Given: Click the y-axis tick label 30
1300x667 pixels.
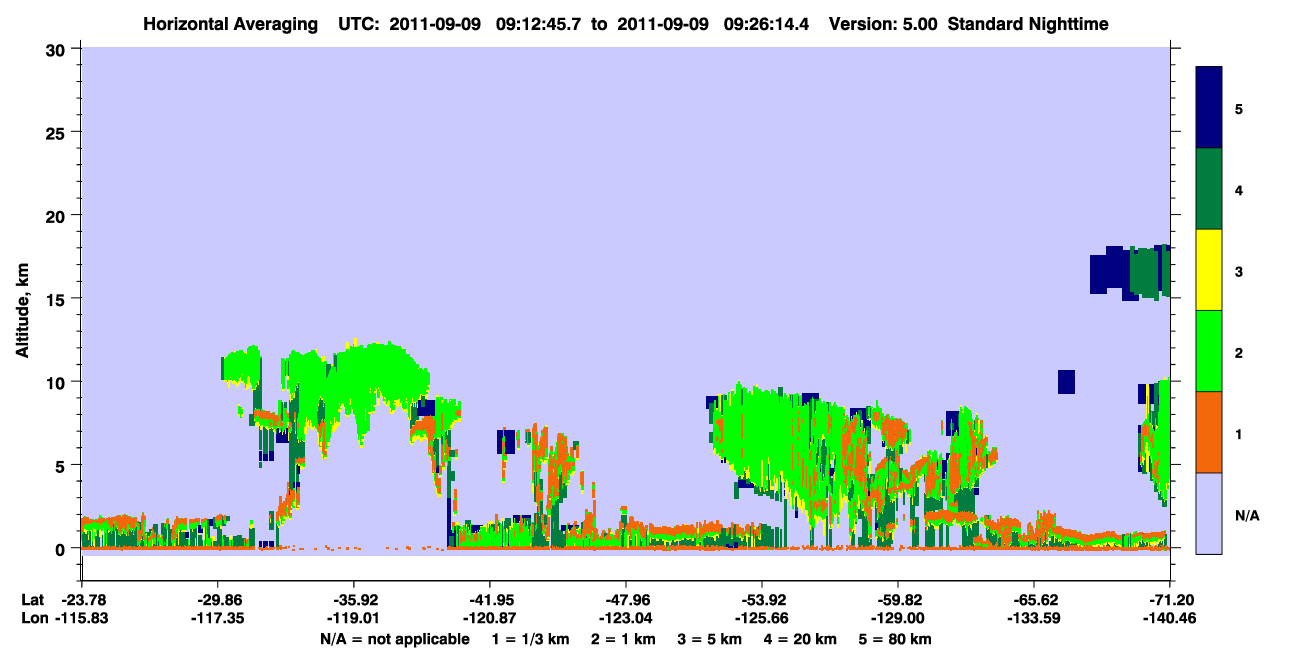Looking at the screenshot, I should (57, 49).
